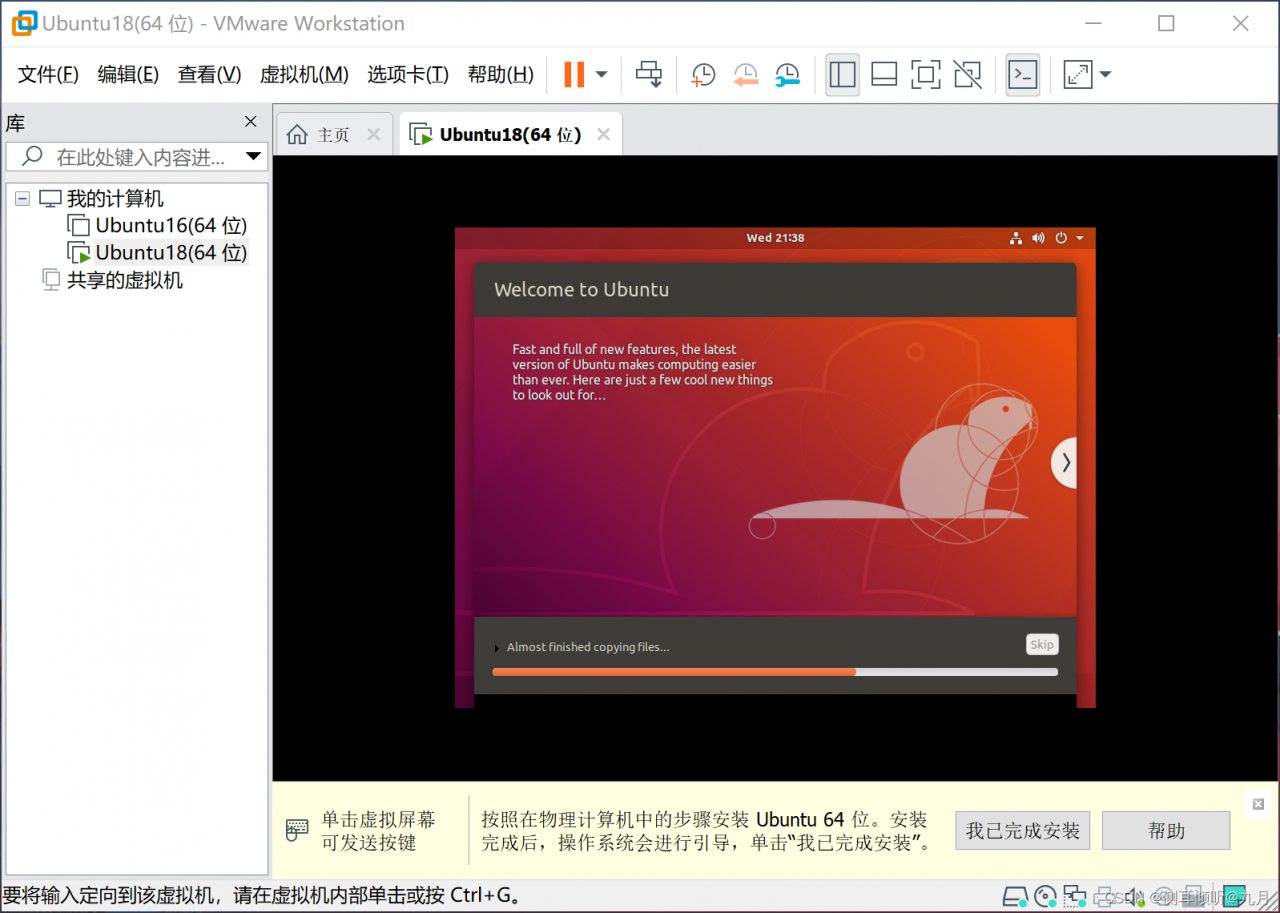Open the Ubuntu power menu icon
This screenshot has width=1280, height=913.
1061,238
